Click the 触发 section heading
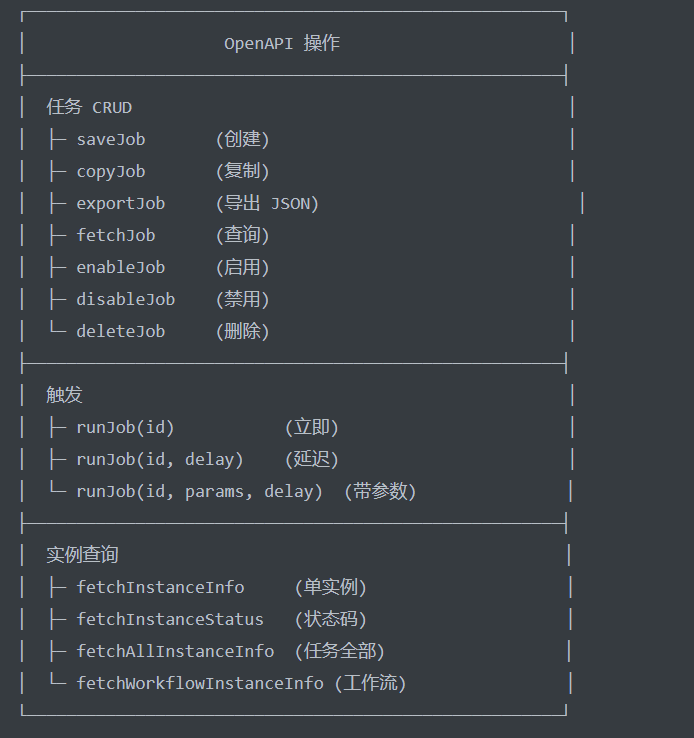 point(64,395)
